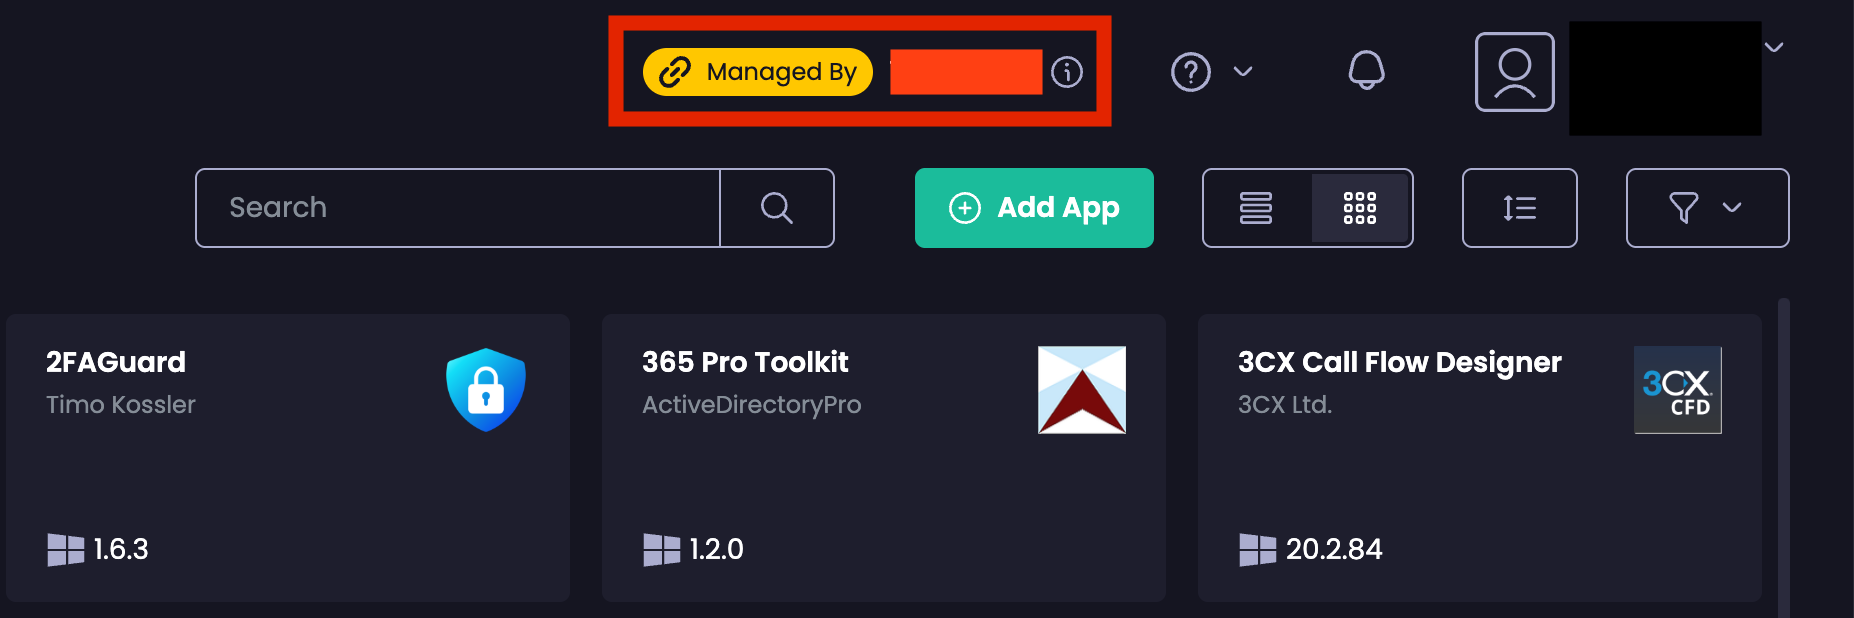Open the sort order button
The image size is (1854, 618).
coord(1519,208)
